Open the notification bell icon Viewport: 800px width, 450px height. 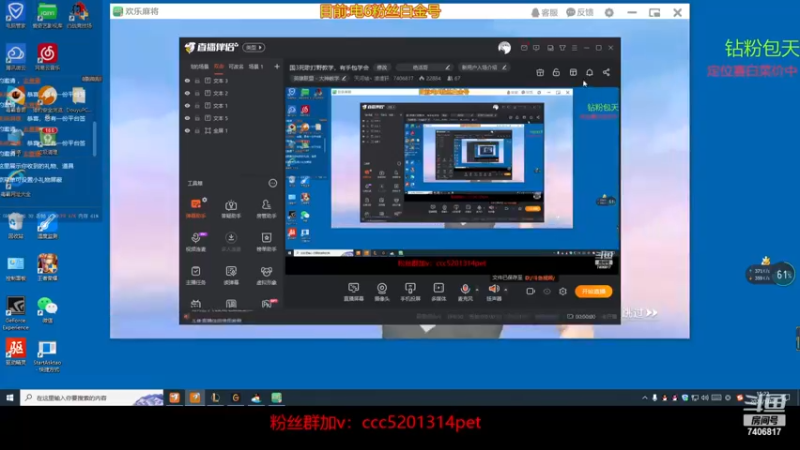(x=589, y=72)
